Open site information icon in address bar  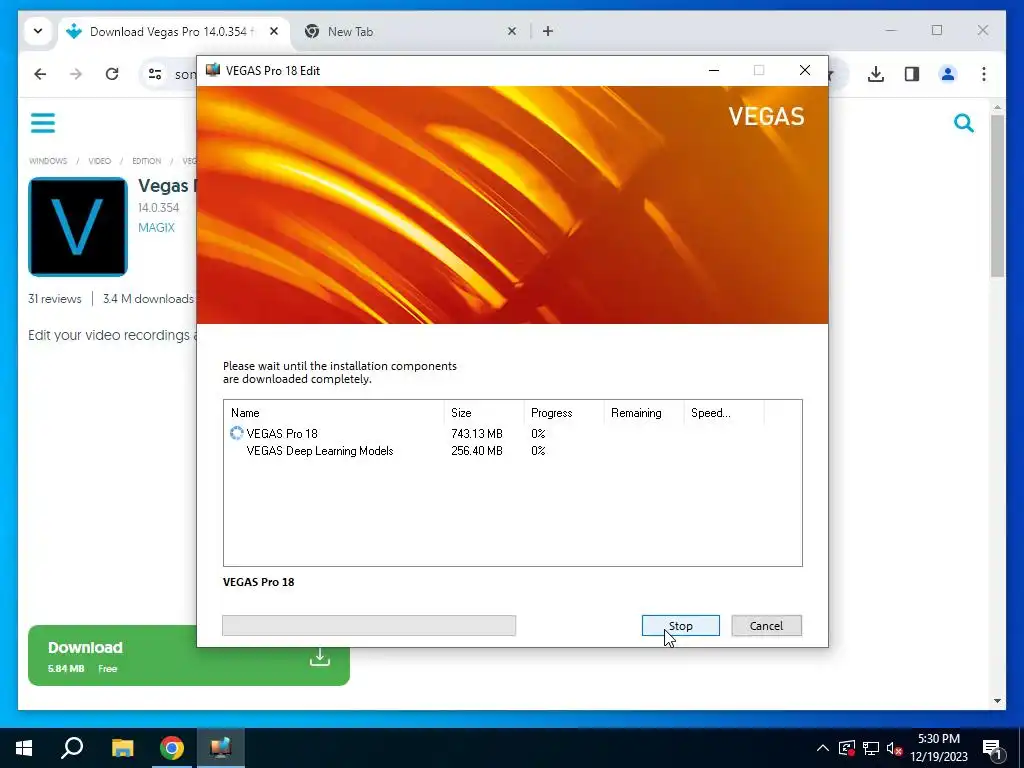(155, 74)
